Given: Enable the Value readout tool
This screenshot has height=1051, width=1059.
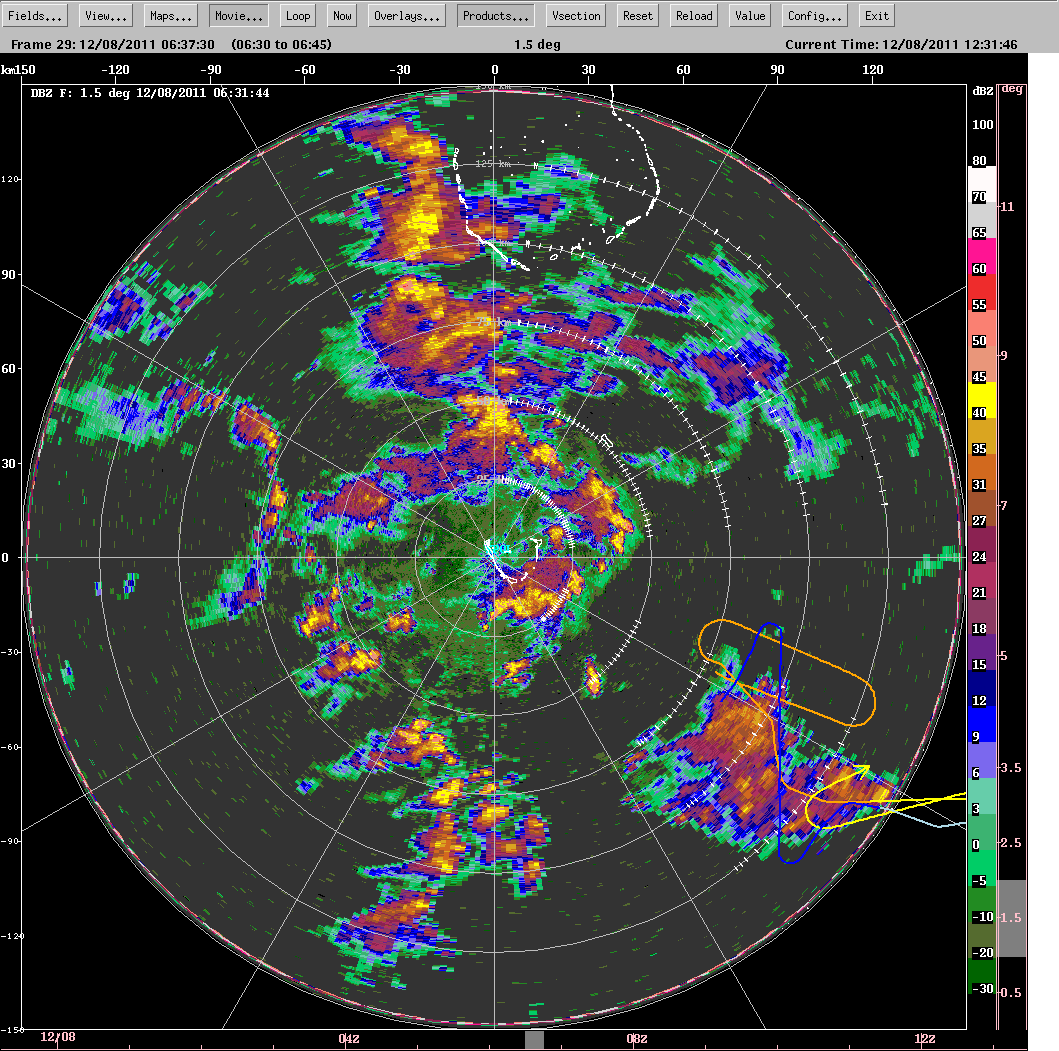Looking at the screenshot, I should tap(750, 16).
